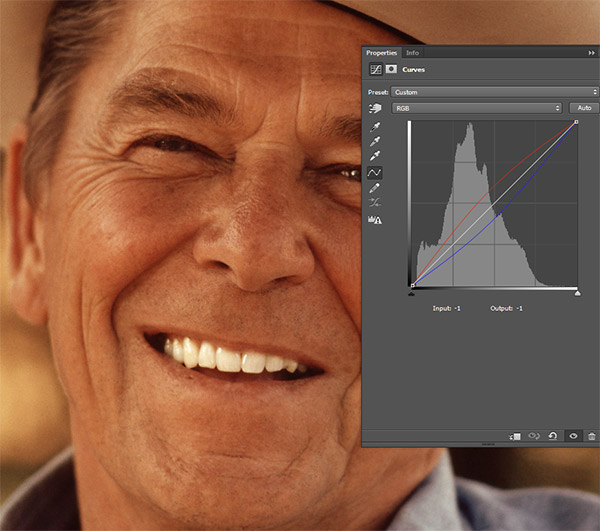
Task: Select the gray point eyedropper
Action: [x=375, y=142]
